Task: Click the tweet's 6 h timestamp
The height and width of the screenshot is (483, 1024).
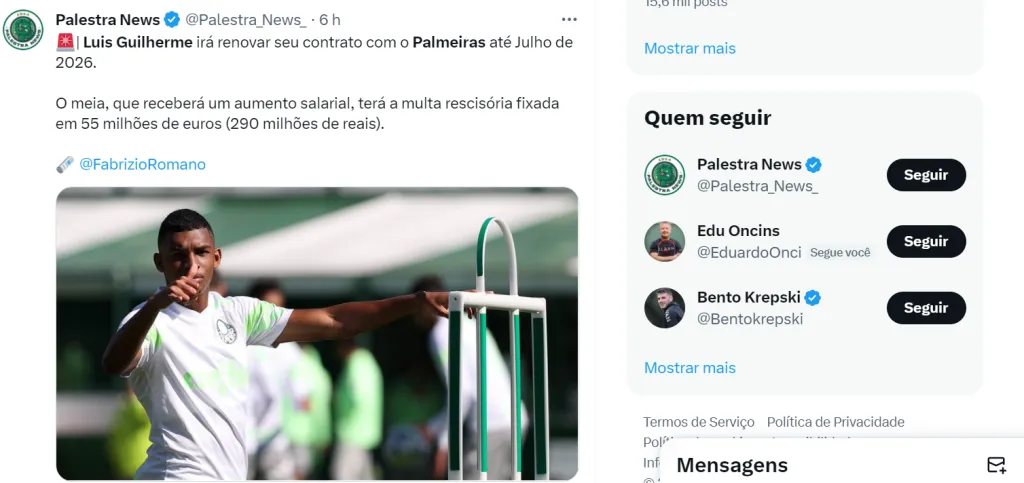Action: coord(330,20)
